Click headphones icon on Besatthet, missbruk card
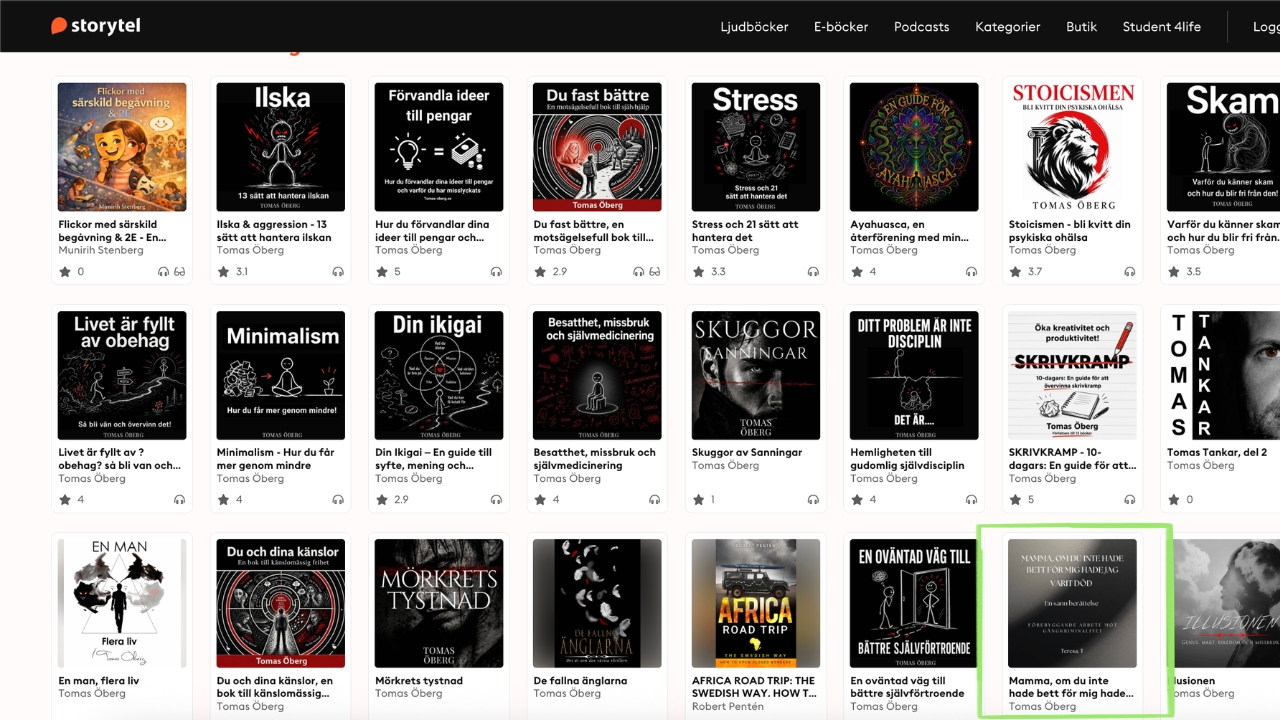1280x720 pixels. (x=655, y=500)
